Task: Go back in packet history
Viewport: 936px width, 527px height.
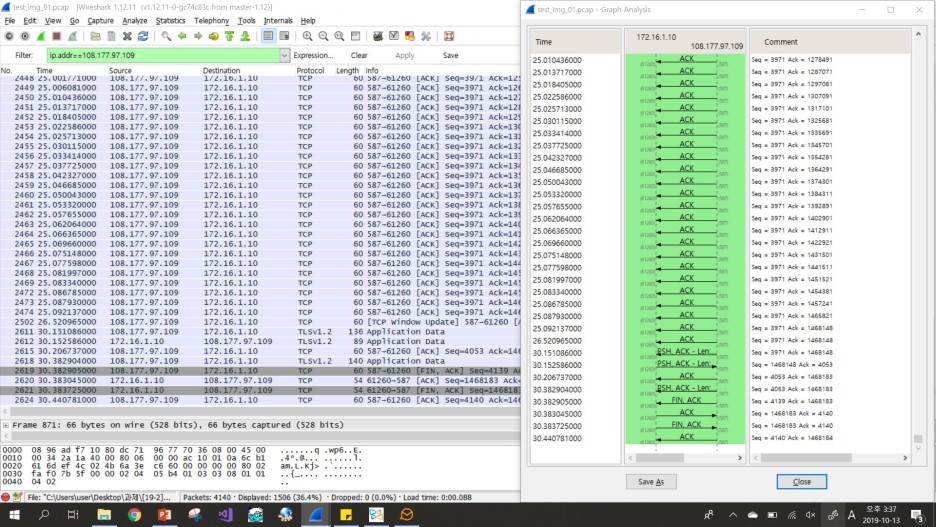Action: tap(182, 36)
